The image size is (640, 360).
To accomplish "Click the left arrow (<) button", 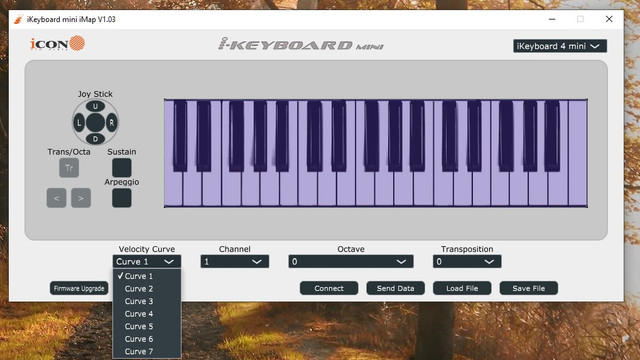I will [x=57, y=198].
